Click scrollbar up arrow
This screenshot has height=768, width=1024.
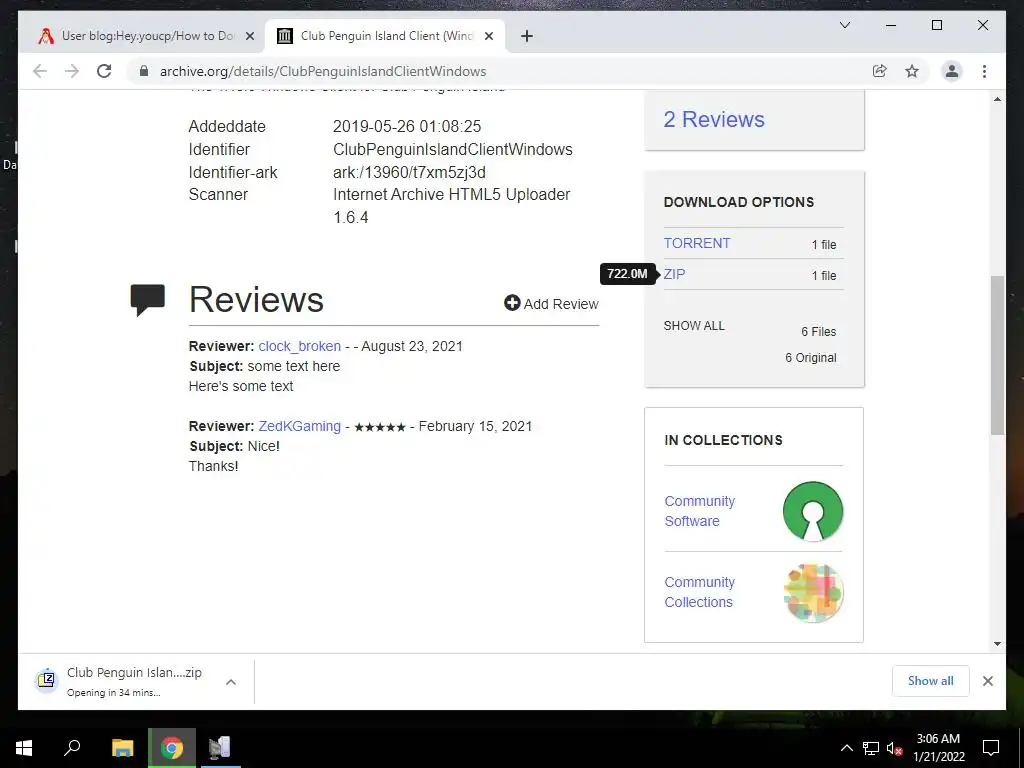tap(997, 99)
